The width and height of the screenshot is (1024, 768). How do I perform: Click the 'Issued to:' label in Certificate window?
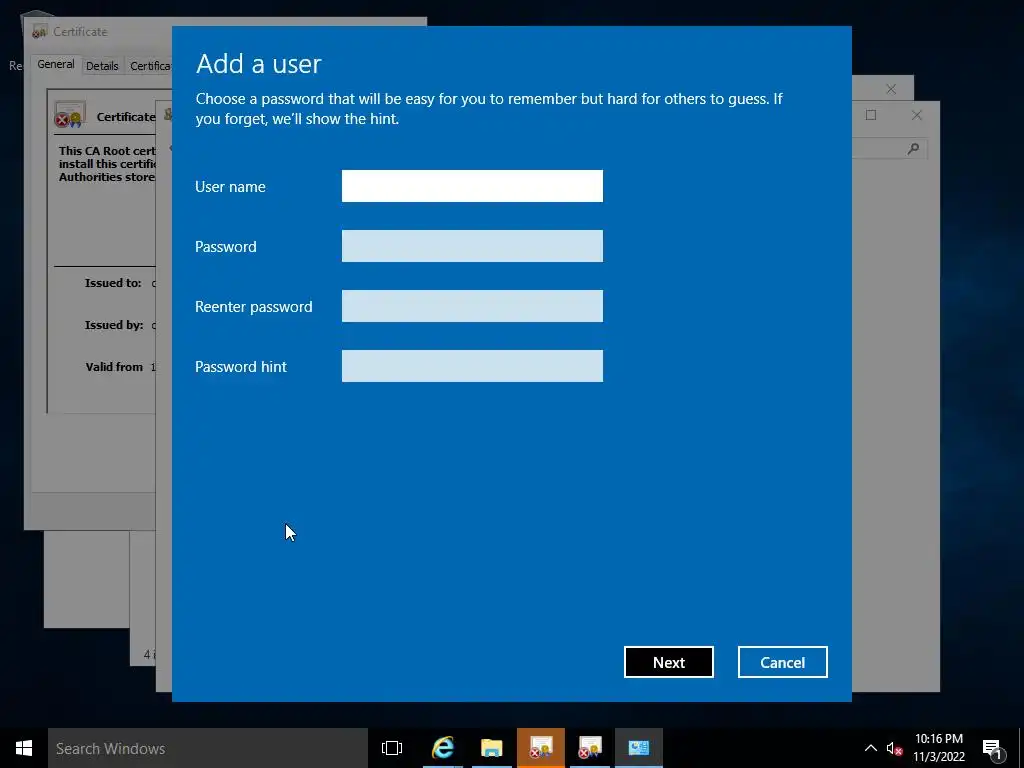pyautogui.click(x=113, y=283)
